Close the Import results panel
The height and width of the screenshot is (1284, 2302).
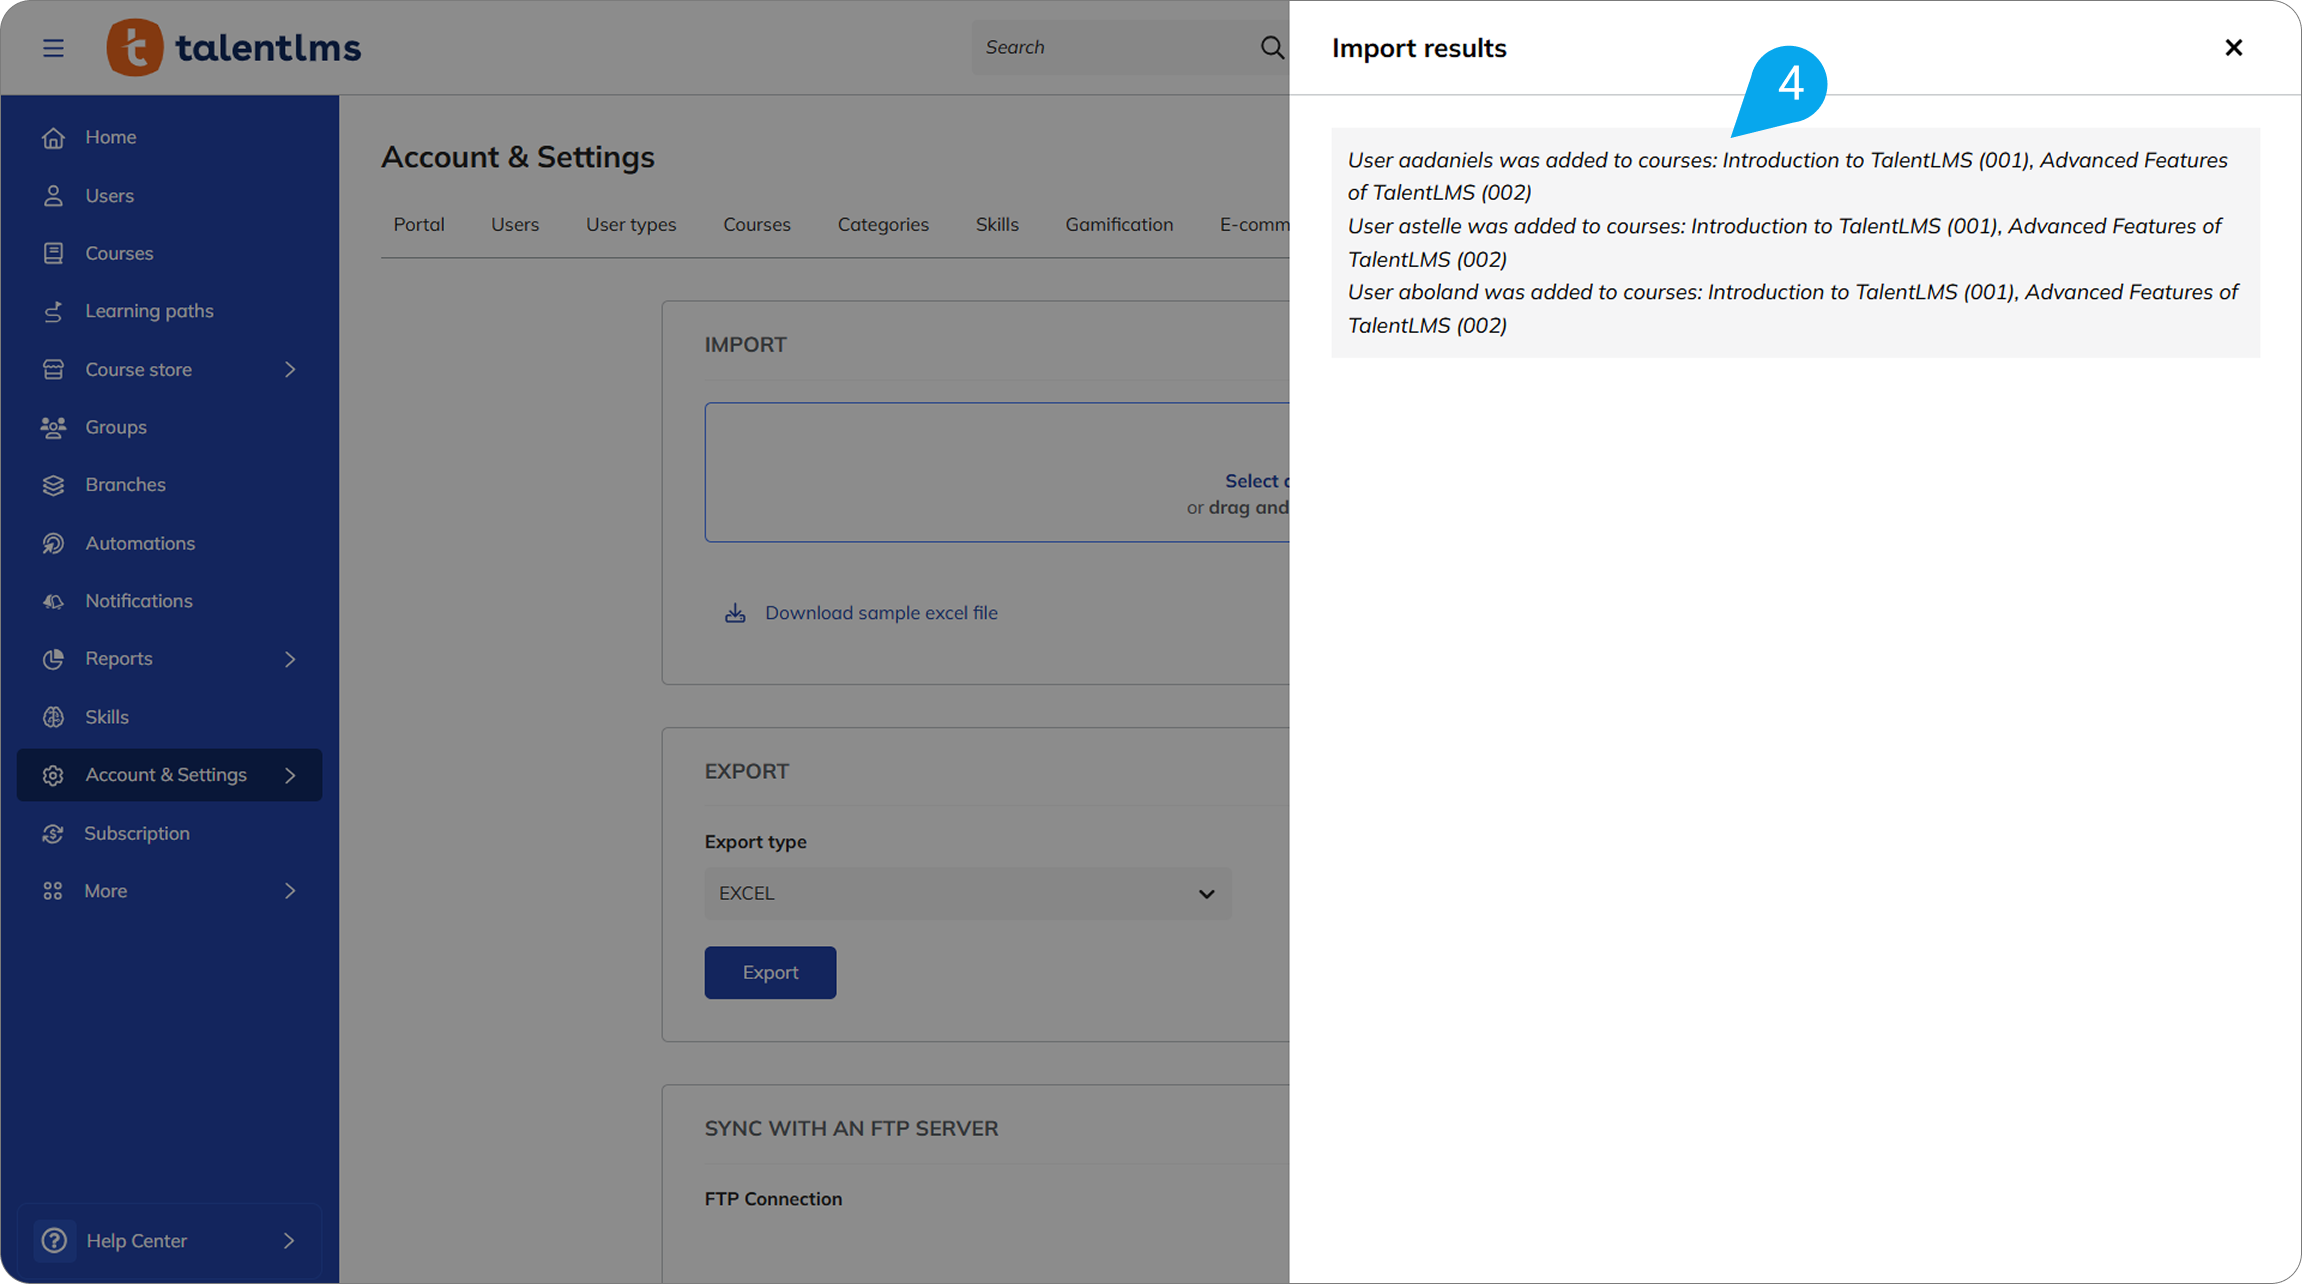[2233, 47]
